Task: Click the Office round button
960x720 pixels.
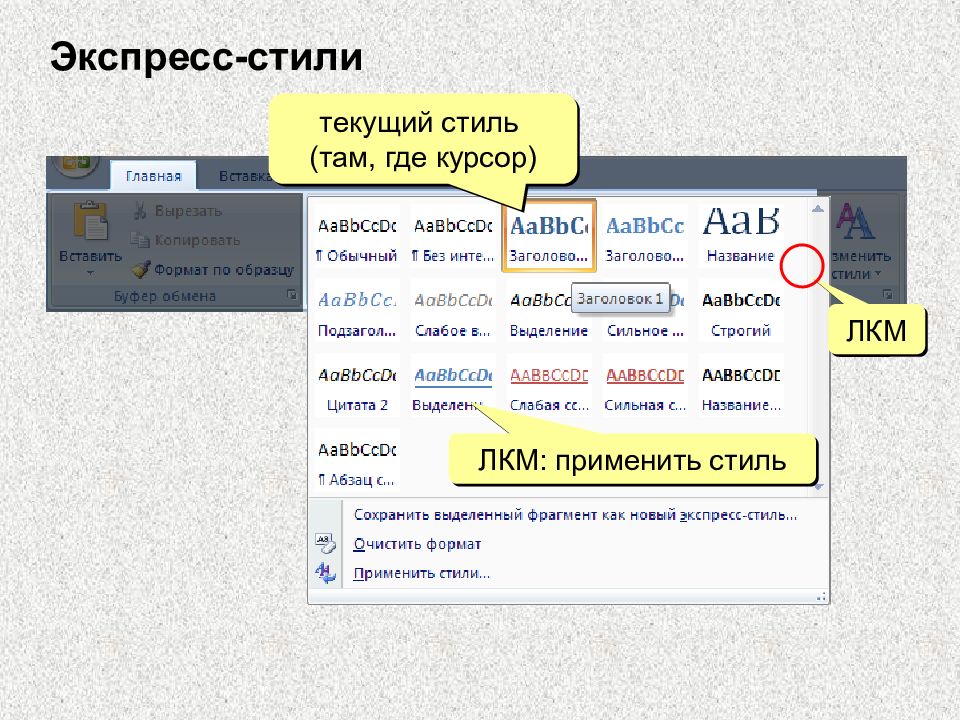Action: 77,163
